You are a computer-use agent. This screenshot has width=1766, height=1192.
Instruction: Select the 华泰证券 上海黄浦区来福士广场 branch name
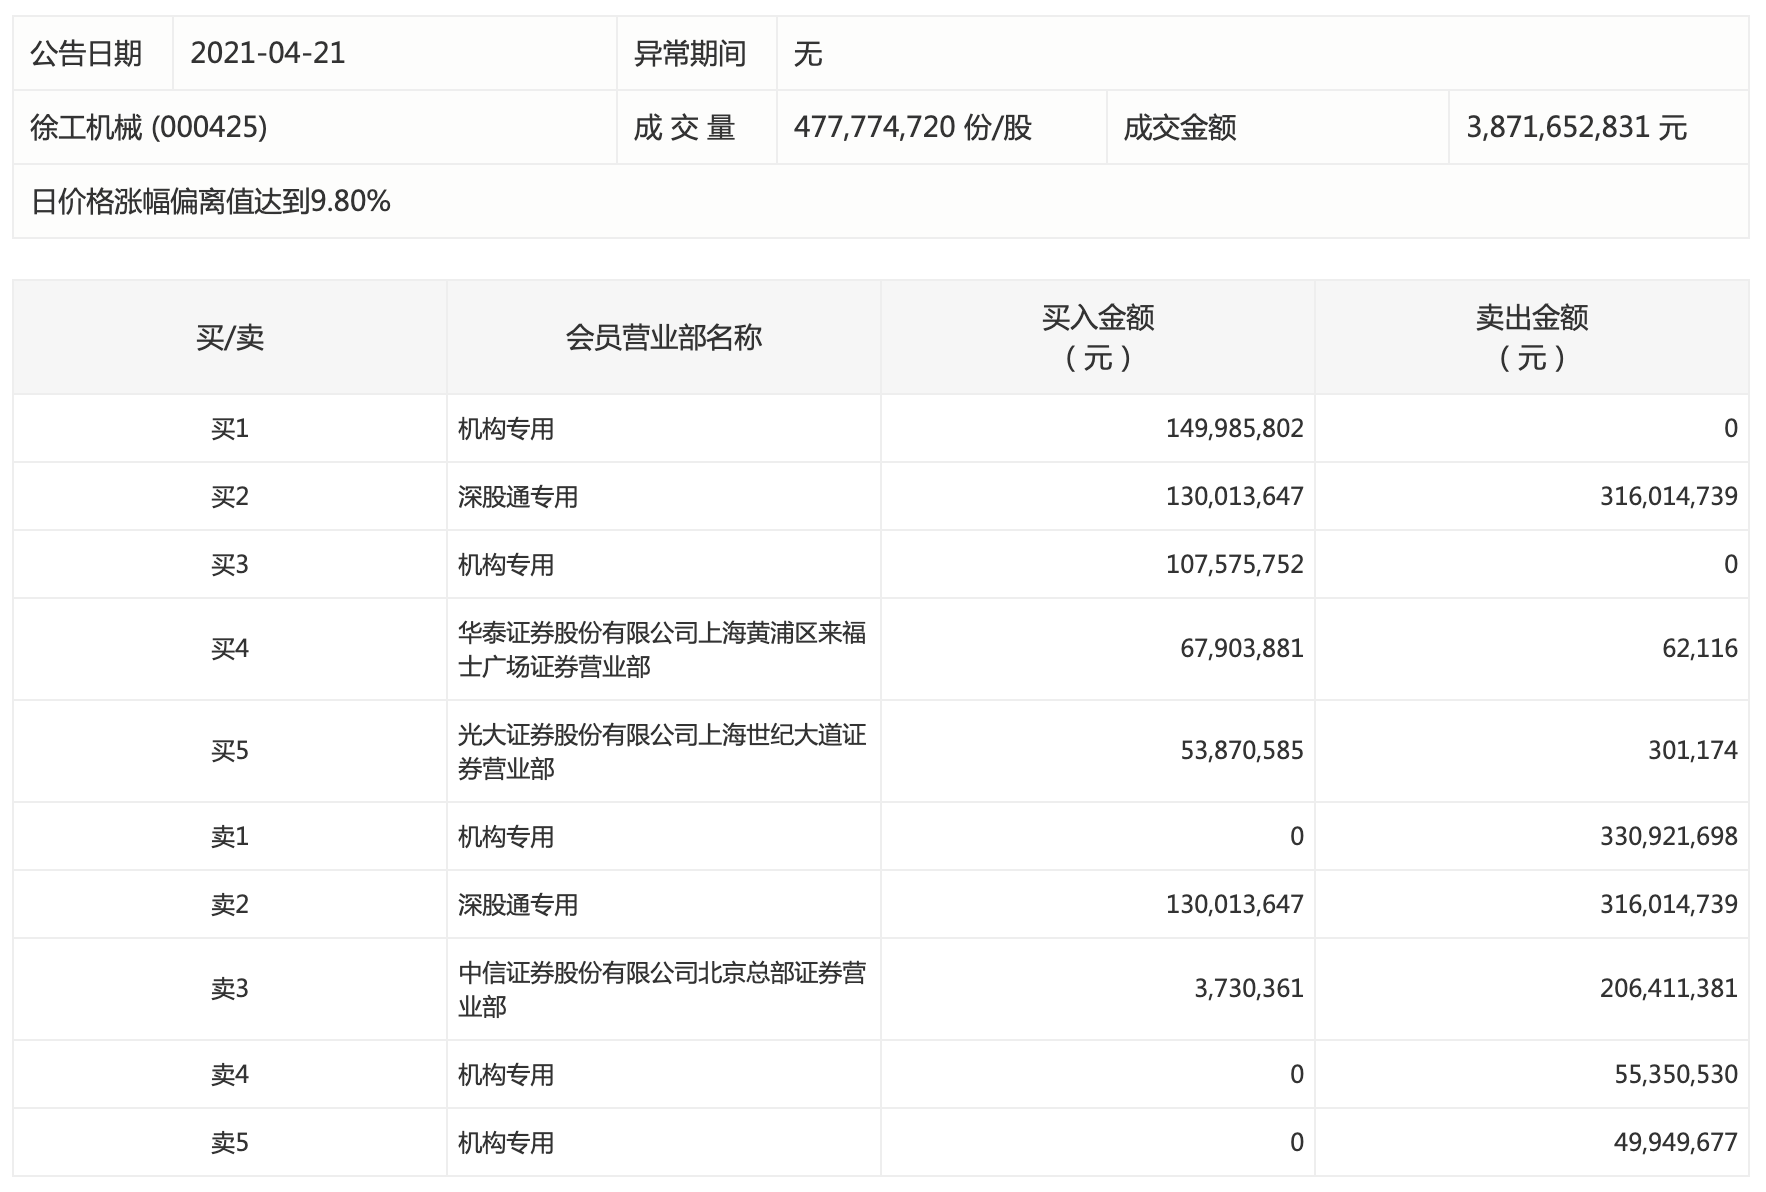661,650
